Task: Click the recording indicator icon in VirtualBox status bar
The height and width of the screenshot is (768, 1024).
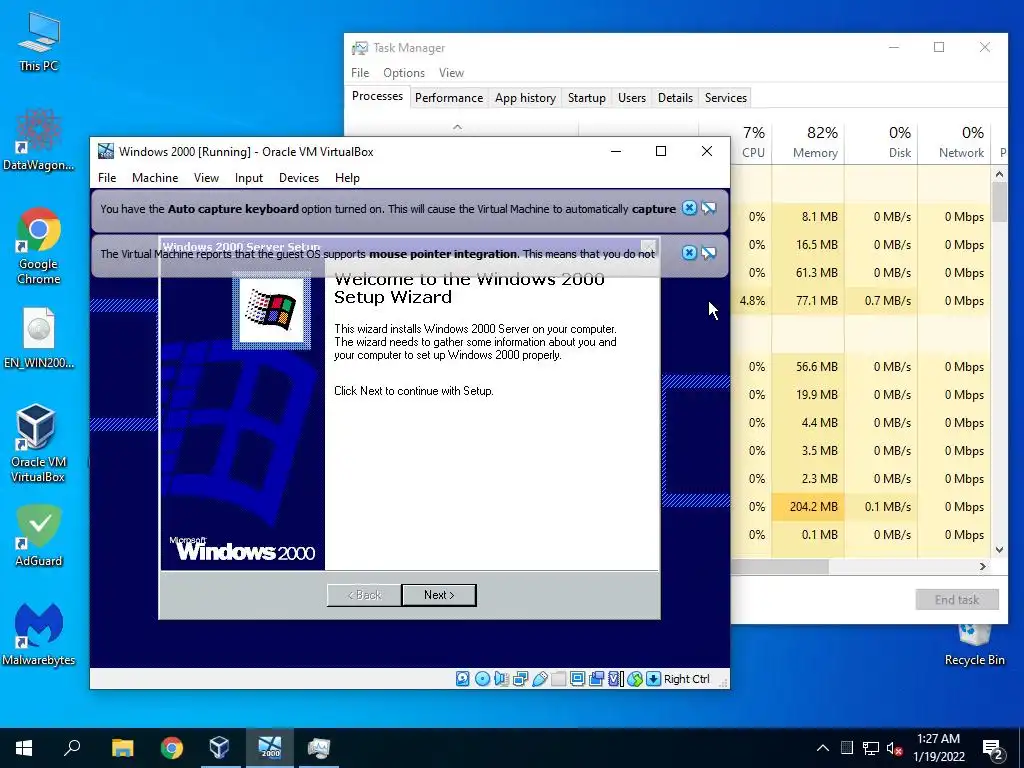Action: (x=596, y=679)
